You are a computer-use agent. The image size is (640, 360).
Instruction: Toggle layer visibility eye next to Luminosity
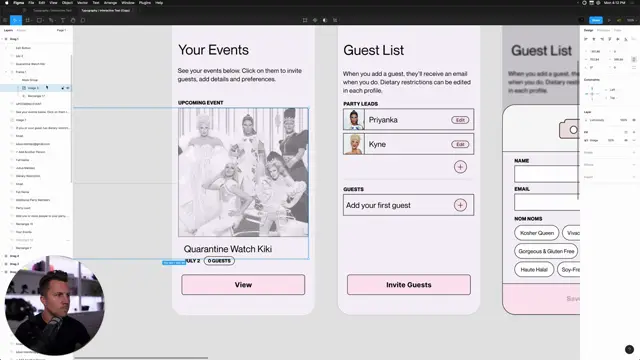(634, 120)
